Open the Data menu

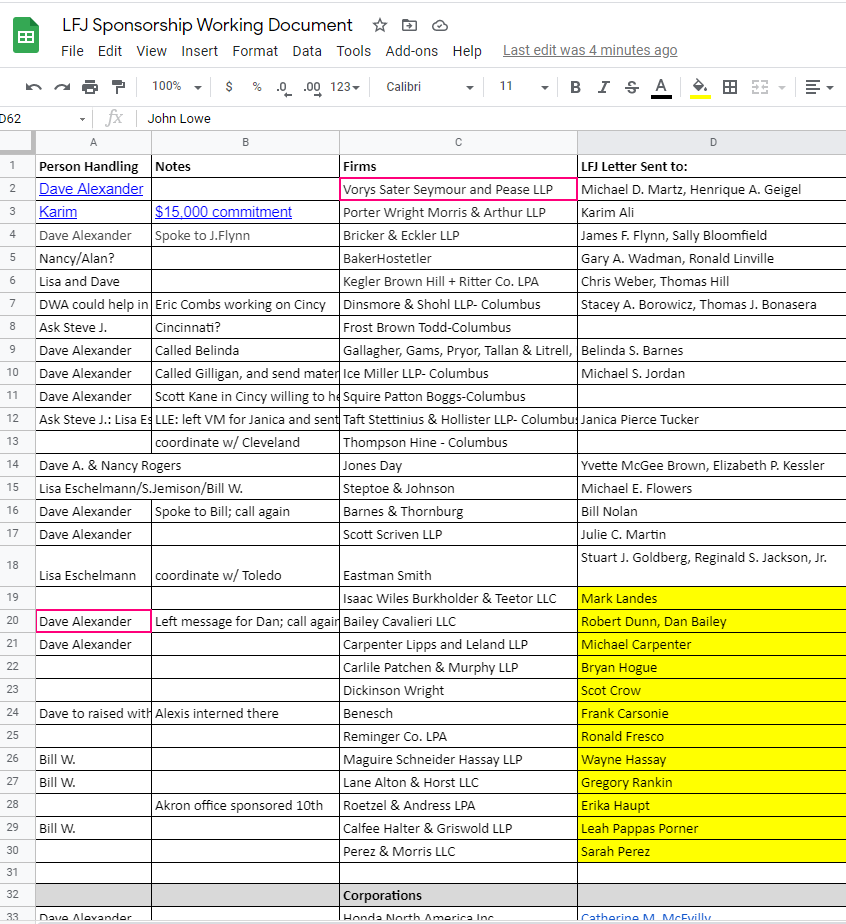(307, 51)
